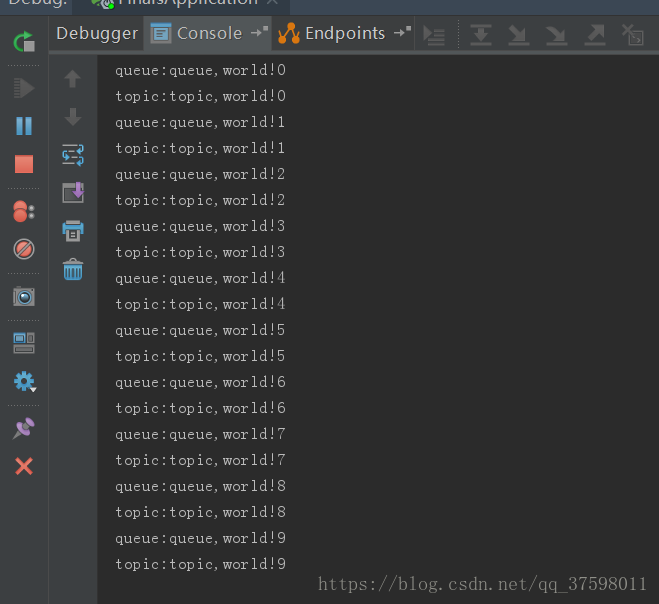Select the Console tab
Viewport: 659px width, 604px height.
coord(208,34)
